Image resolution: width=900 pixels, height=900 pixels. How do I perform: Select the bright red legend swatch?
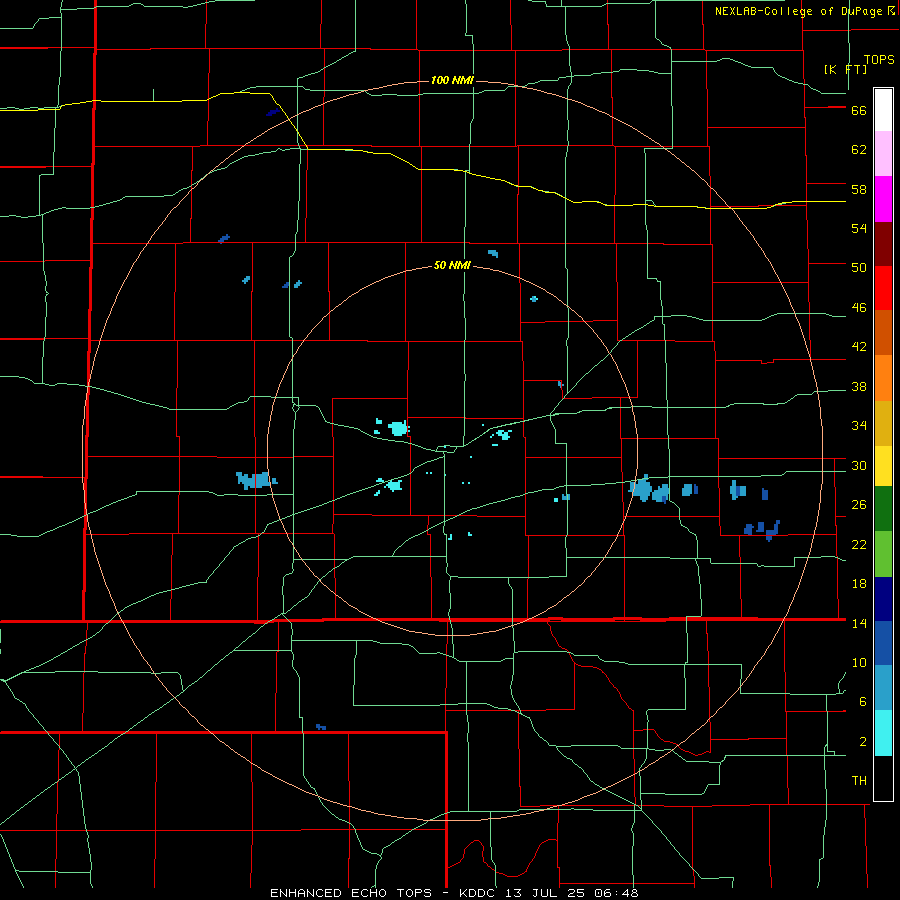[x=883, y=288]
